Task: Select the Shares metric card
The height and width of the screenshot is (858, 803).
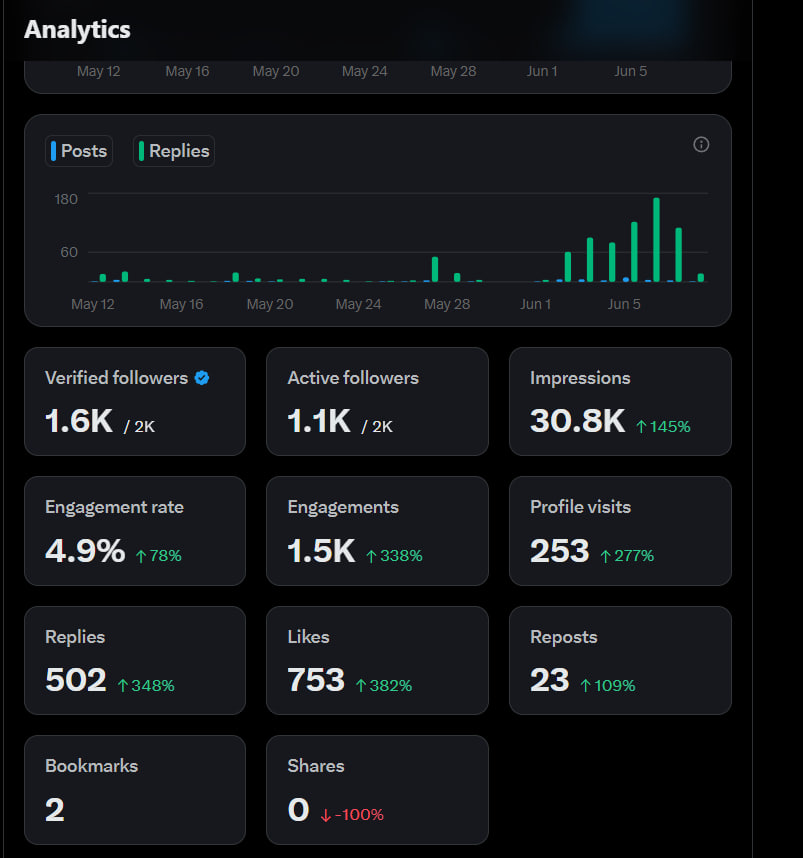Action: click(377, 790)
